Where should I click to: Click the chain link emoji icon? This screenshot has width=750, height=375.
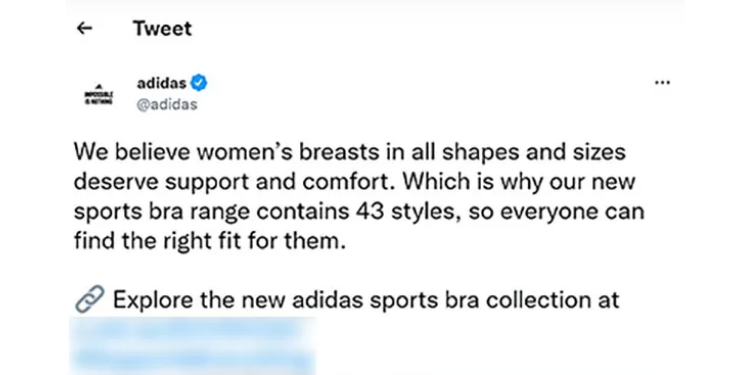click(x=90, y=299)
